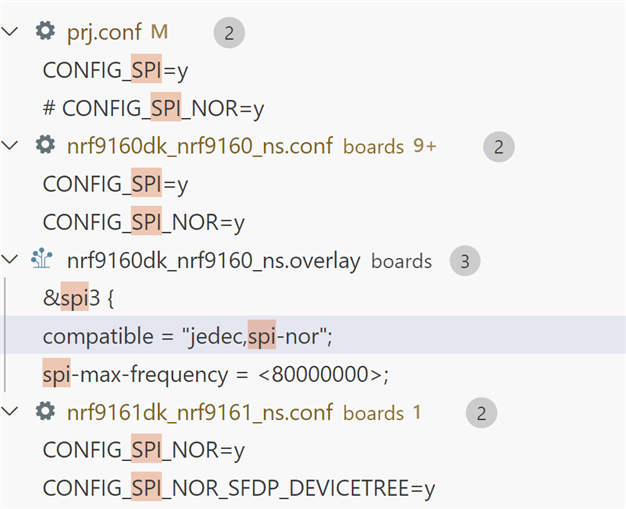The height and width of the screenshot is (509, 626).
Task: Open the prj.conf file name link
Action: (104, 32)
